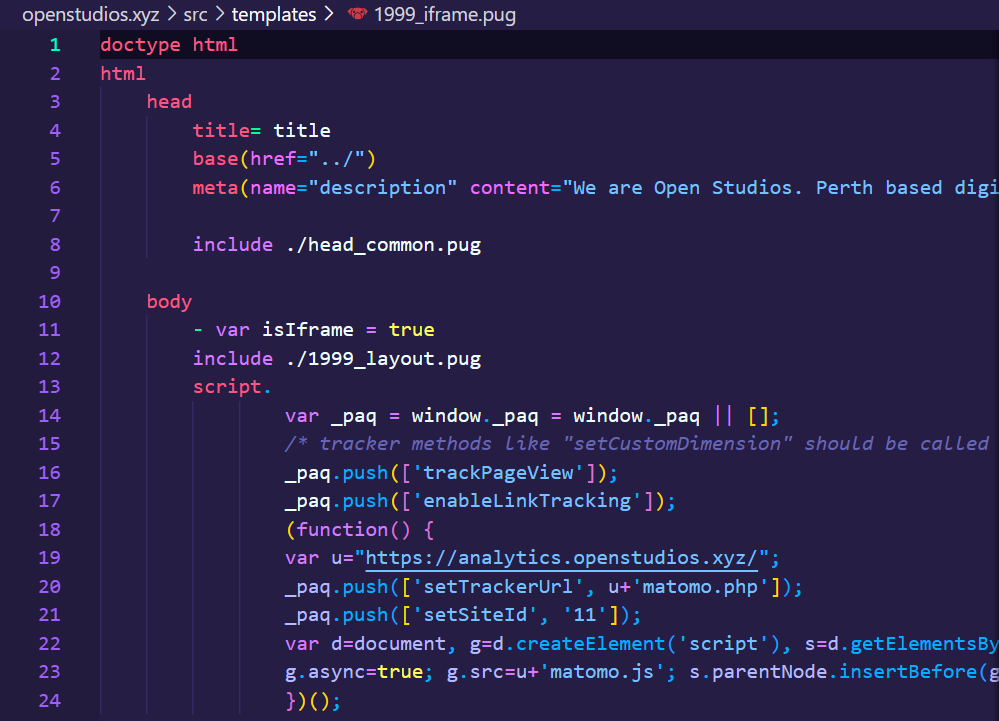
Task: Open the templates breadcrumb folder
Action: (x=274, y=14)
